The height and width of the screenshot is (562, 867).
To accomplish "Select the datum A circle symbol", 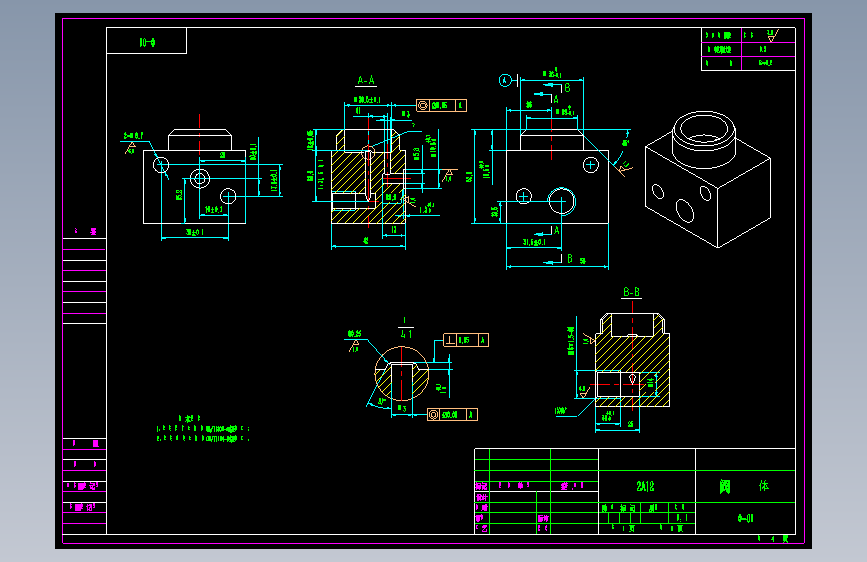I will 505,81.
